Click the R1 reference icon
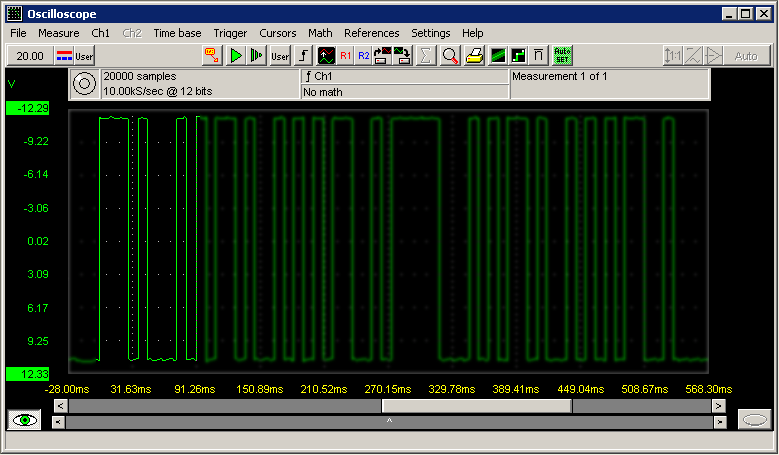The height and width of the screenshot is (455, 779). 345,56
